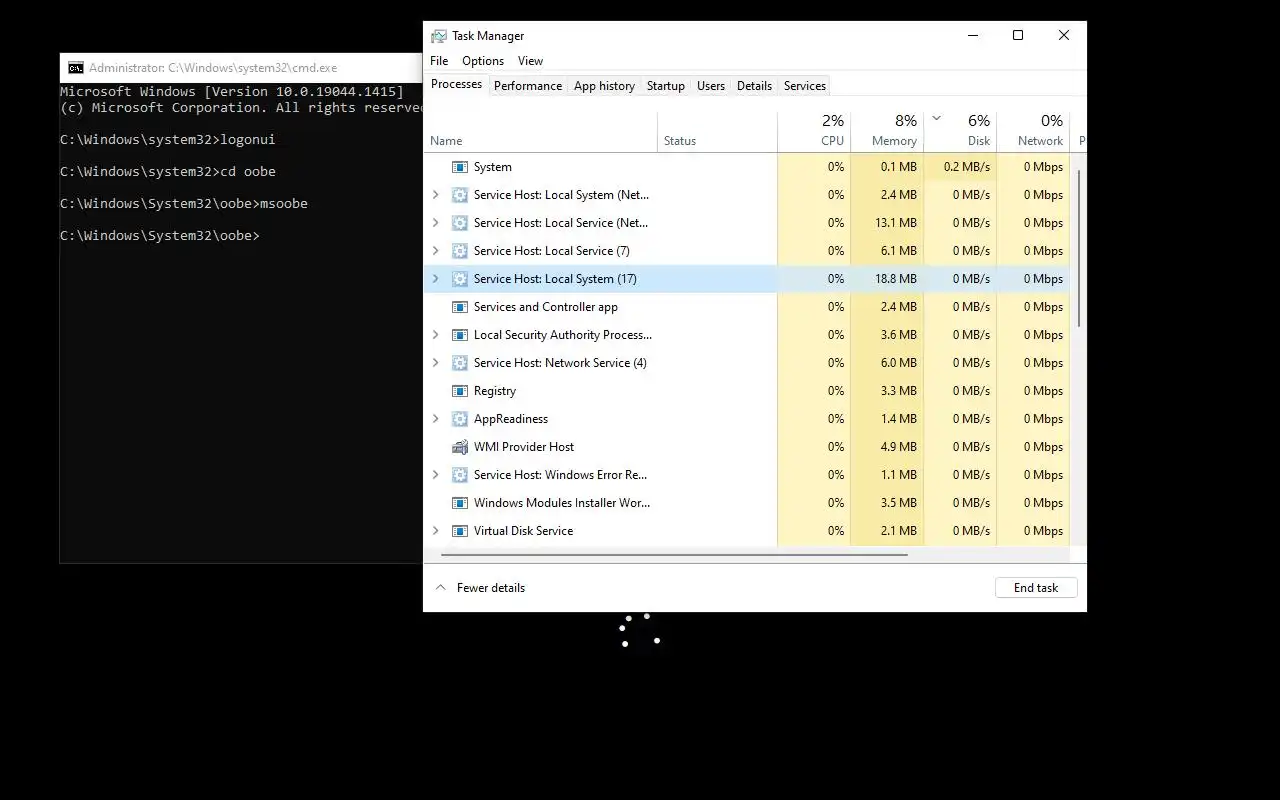Open the Options menu
The image size is (1280, 800).
(x=483, y=61)
